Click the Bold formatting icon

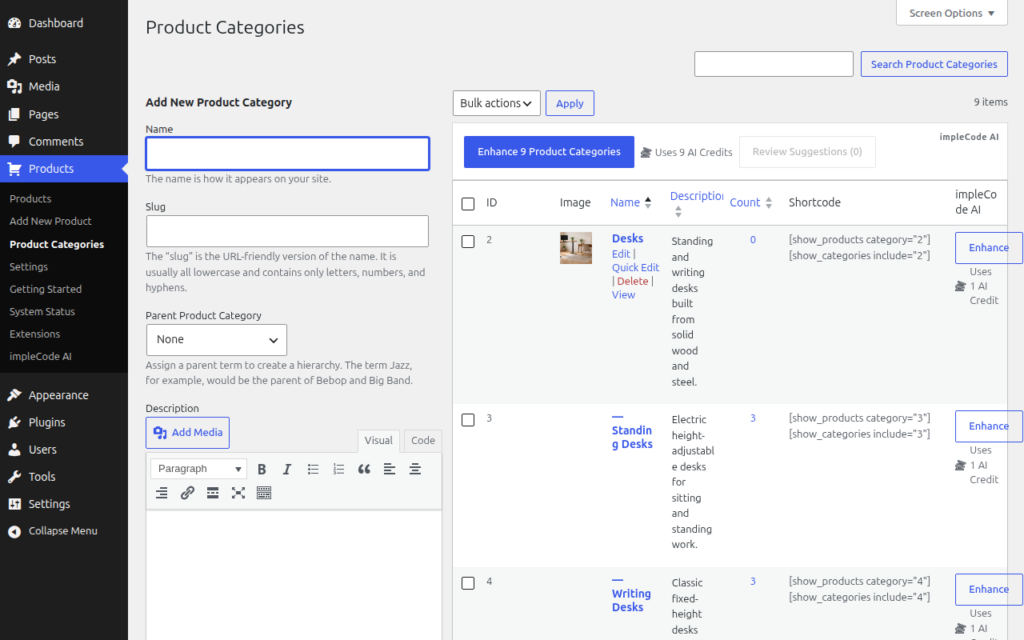click(x=262, y=469)
